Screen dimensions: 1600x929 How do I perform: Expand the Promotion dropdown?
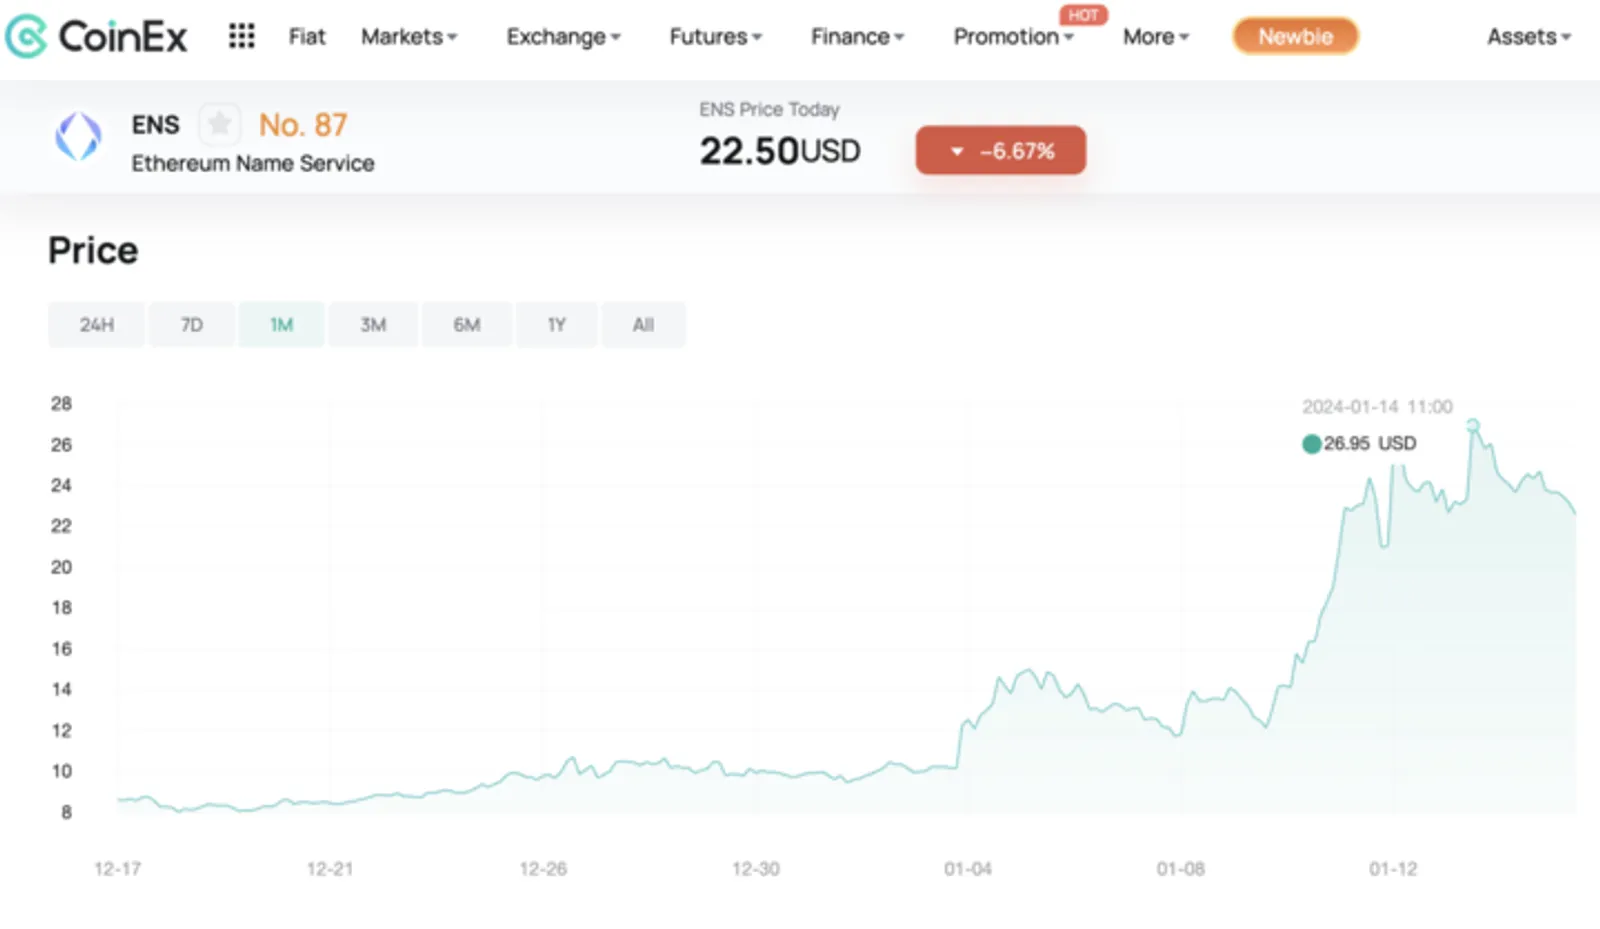1013,37
